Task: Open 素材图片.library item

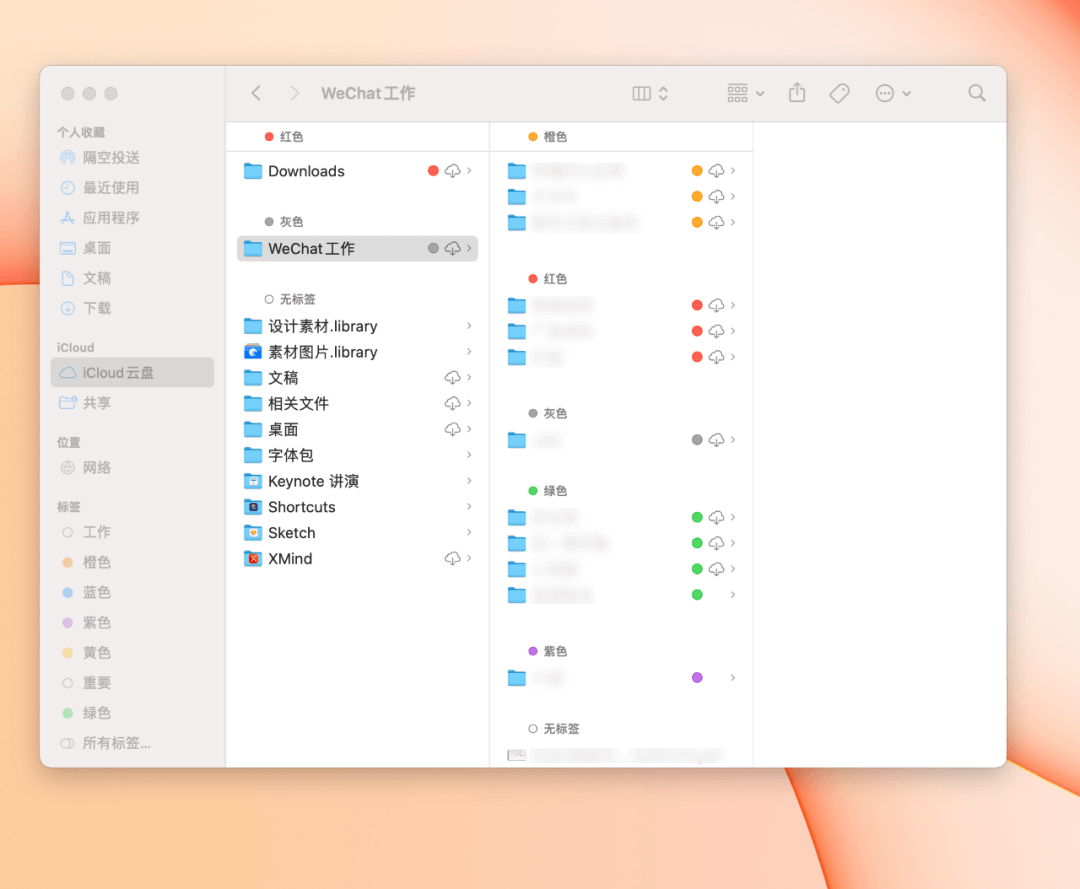Action: (357, 352)
